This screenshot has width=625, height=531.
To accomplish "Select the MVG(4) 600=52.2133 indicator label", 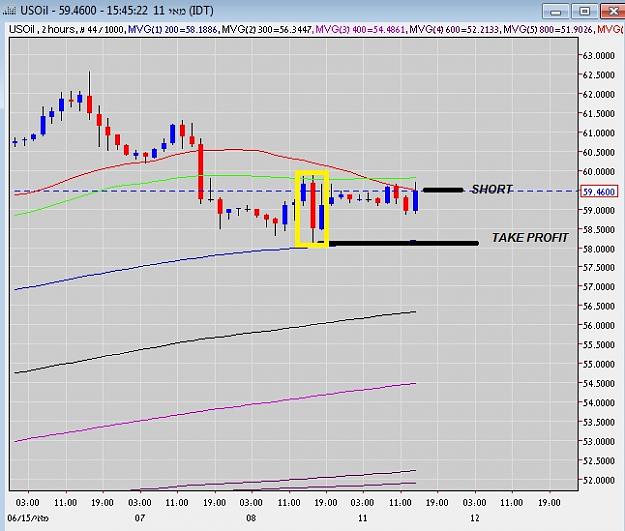I will pos(454,30).
